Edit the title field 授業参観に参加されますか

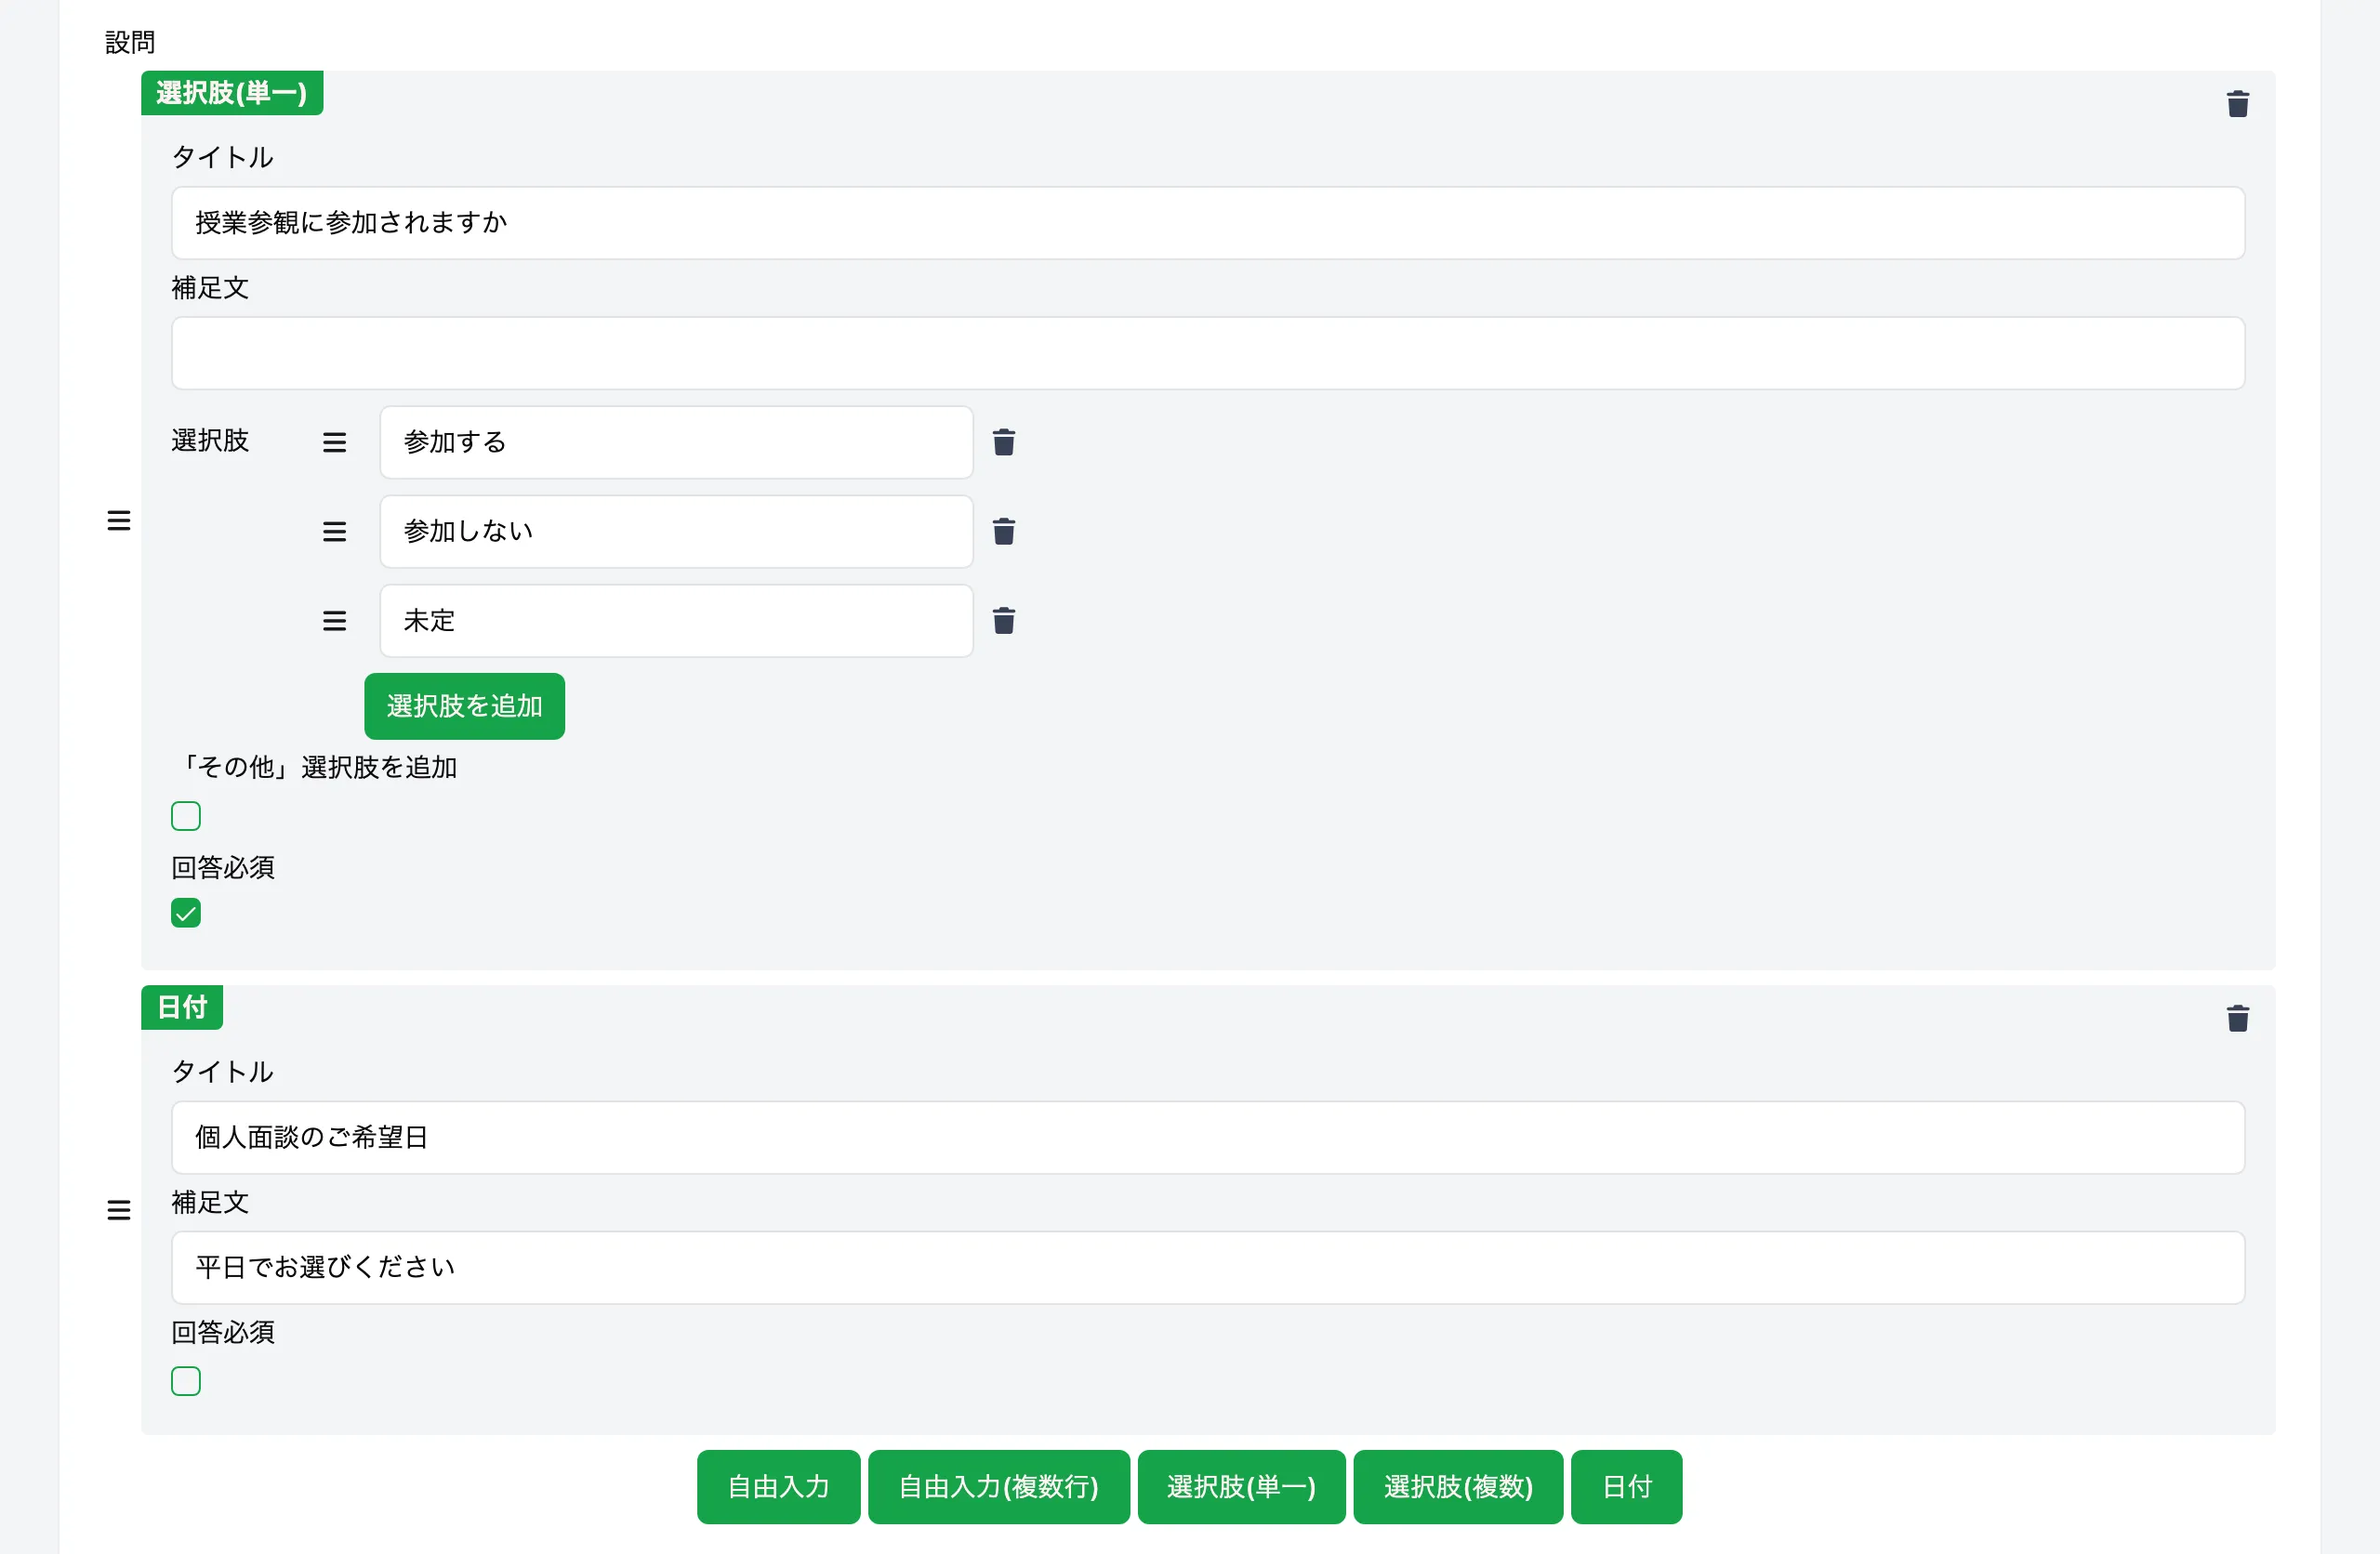pos(1208,223)
